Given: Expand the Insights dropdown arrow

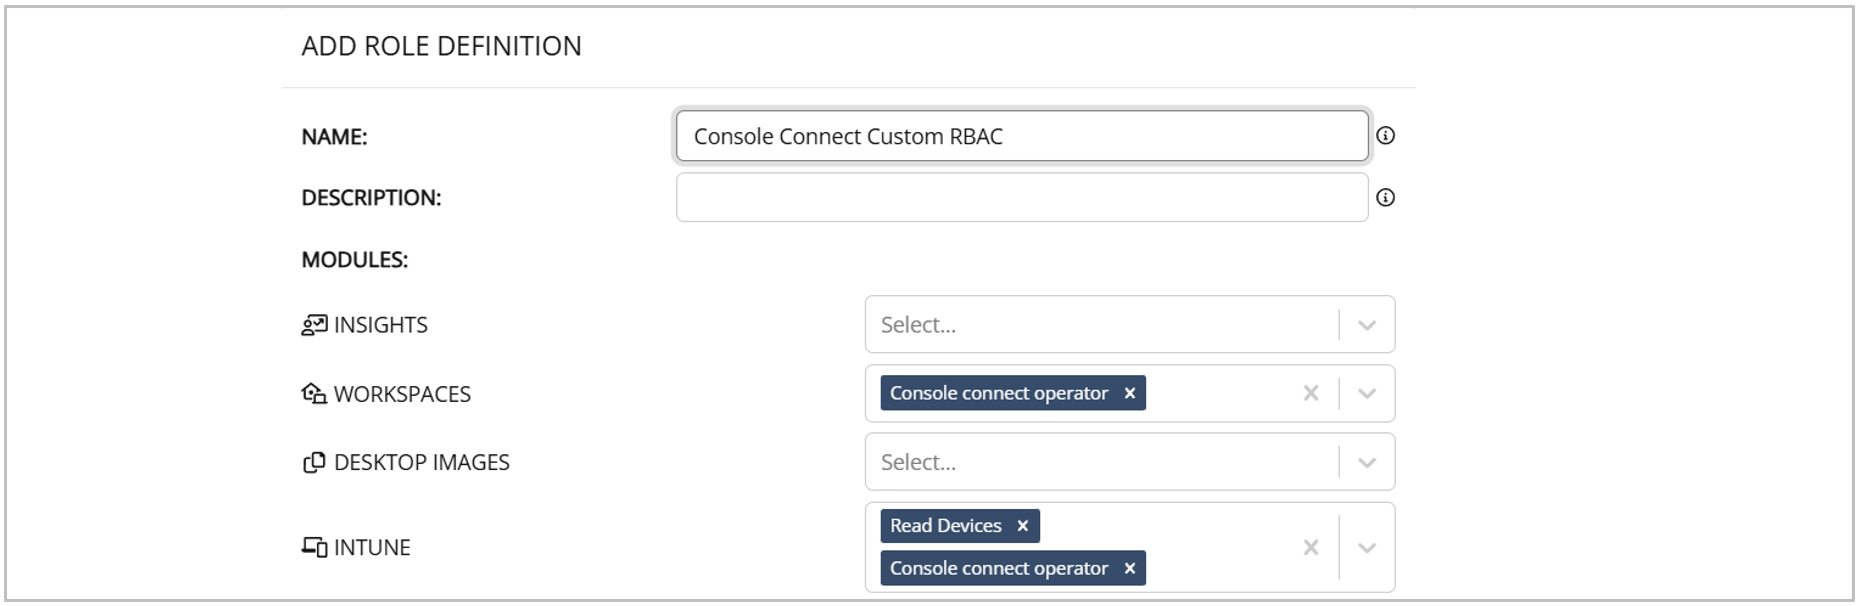Looking at the screenshot, I should pyautogui.click(x=1367, y=325).
